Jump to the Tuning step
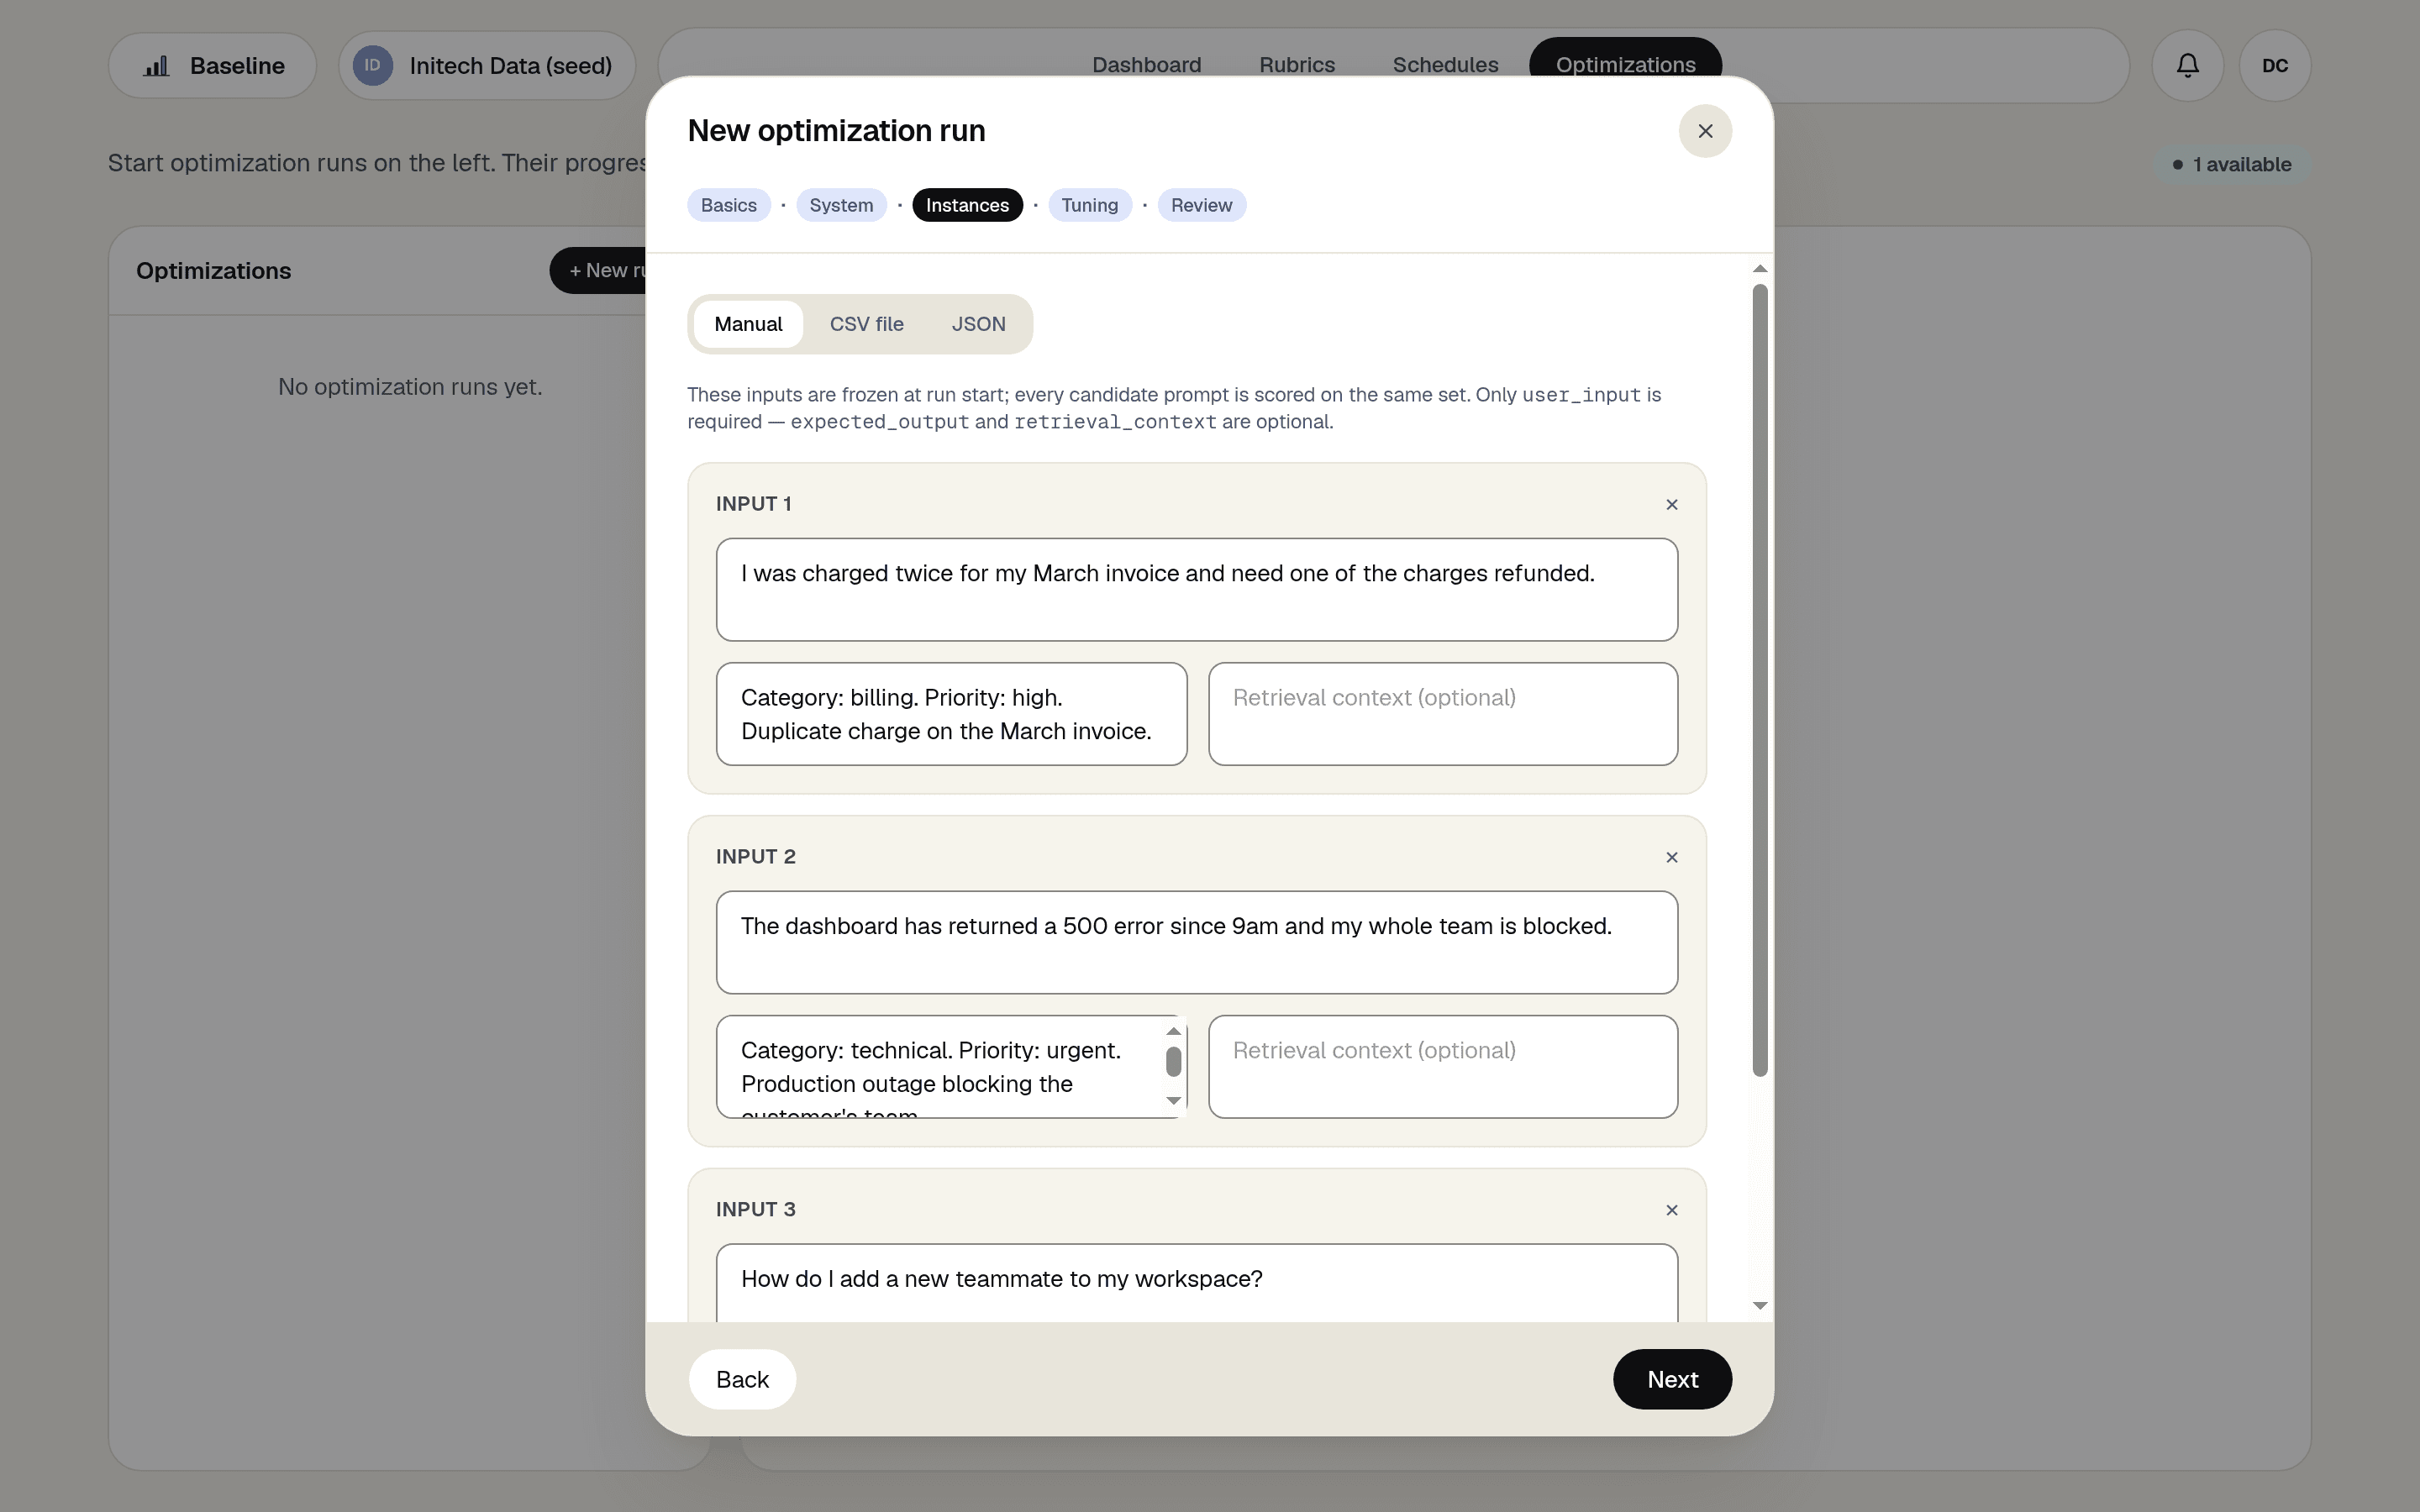The height and width of the screenshot is (1512, 2420). 1089,205
